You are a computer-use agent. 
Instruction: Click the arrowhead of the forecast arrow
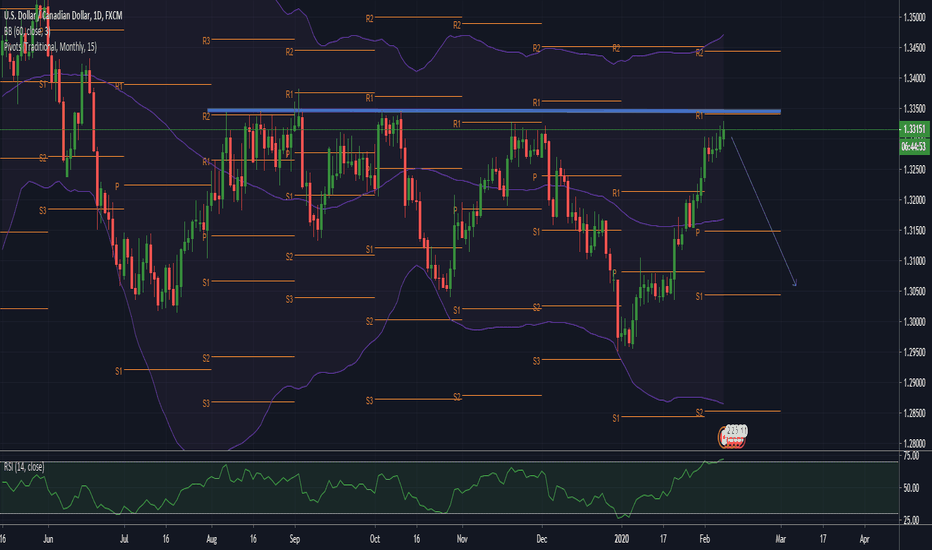[795, 284]
